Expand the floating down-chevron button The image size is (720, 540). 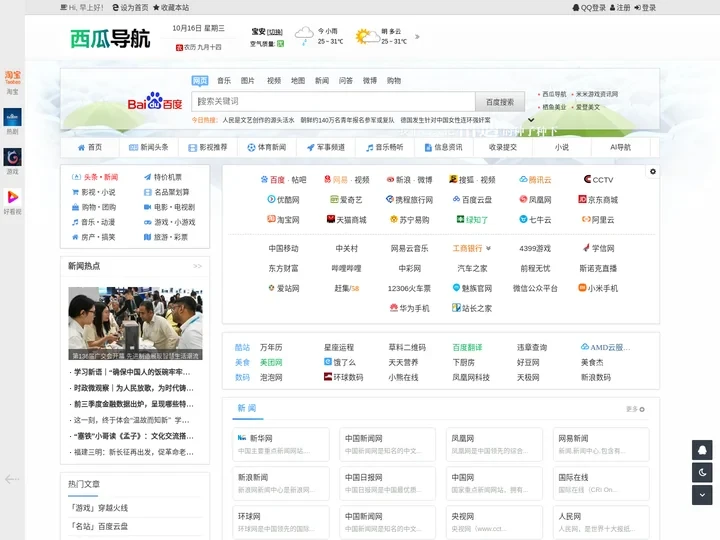coord(702,495)
